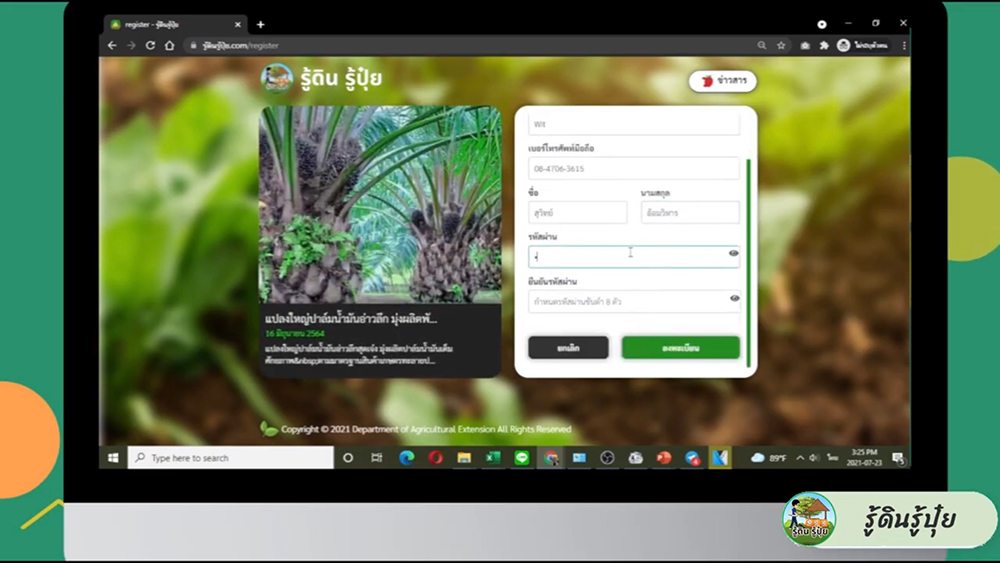
Task: Select the register browser tab
Action: [x=170, y=24]
